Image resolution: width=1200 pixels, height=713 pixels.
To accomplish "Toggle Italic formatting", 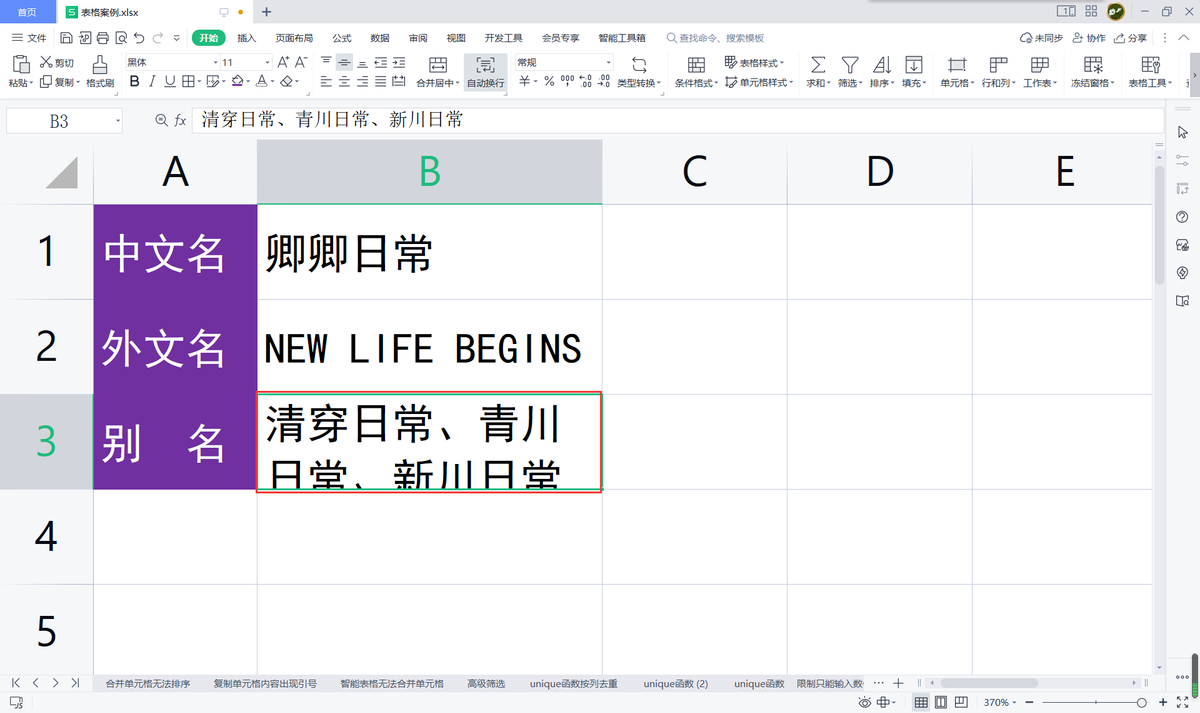I will pos(152,82).
